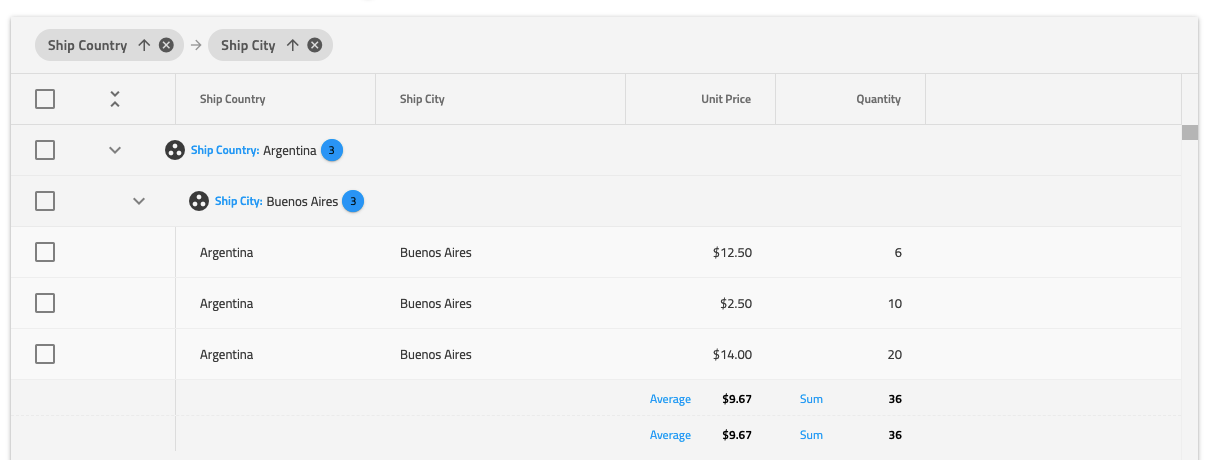This screenshot has width=1209, height=460.
Task: Remove the Ship City grouping chip
Action: click(x=314, y=45)
